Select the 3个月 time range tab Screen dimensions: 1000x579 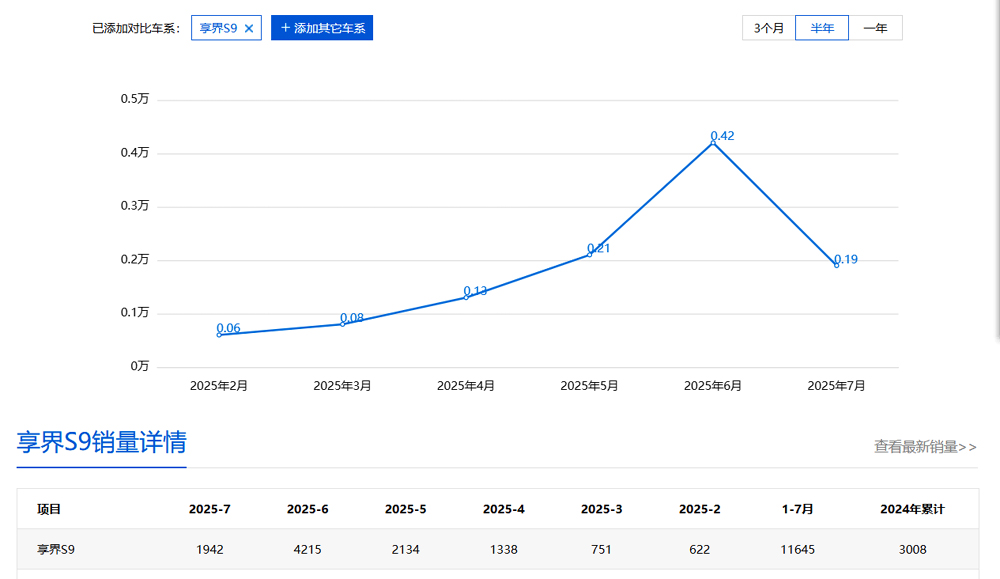768,28
